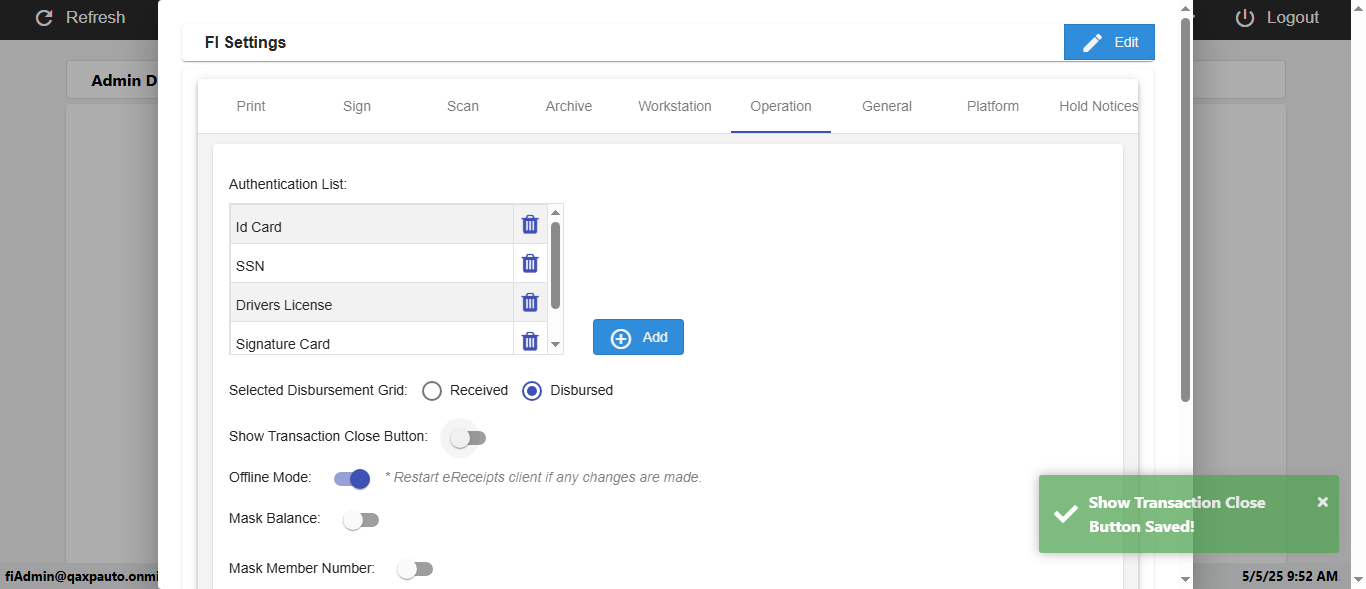
Task: Enable the Mask Balance toggle
Action: click(361, 520)
